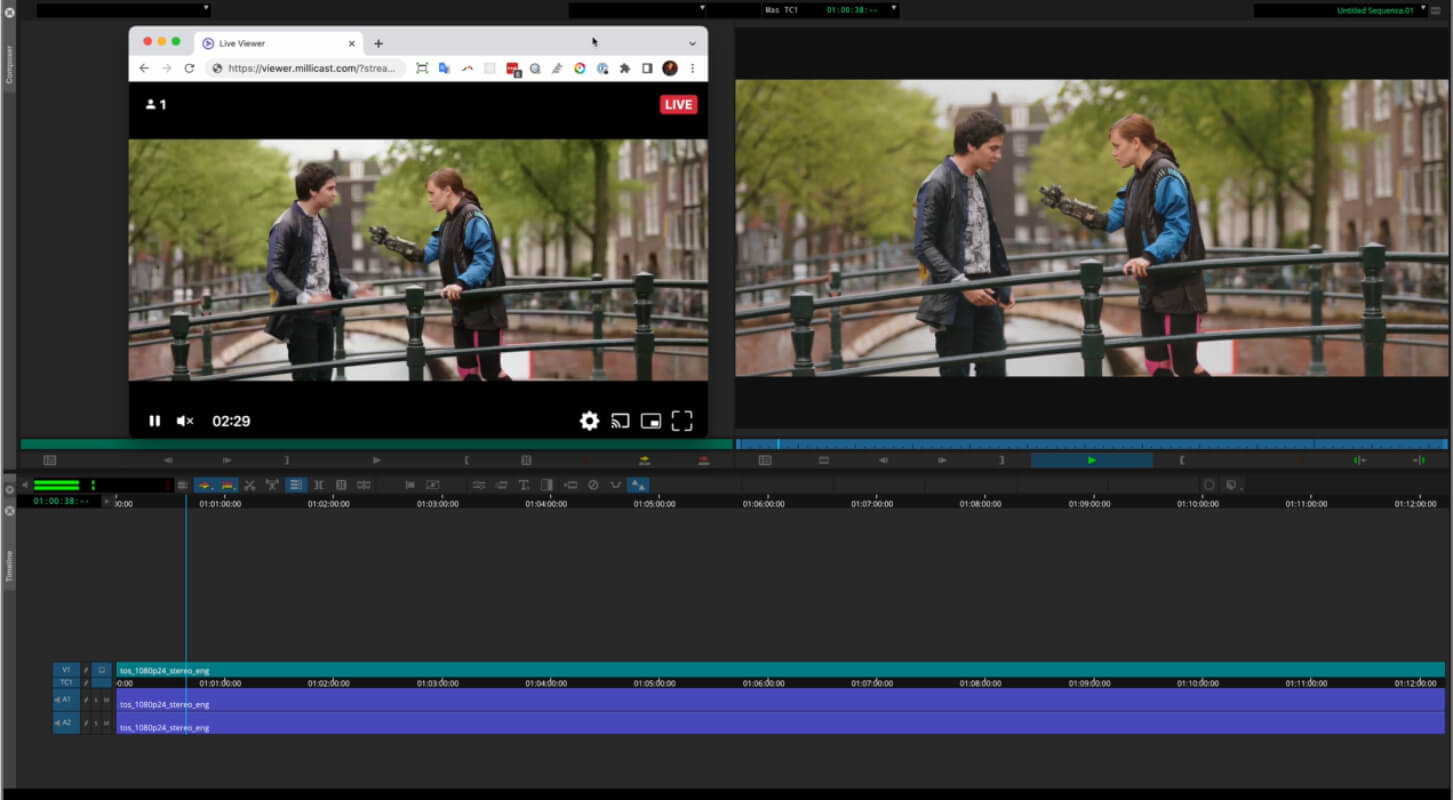Screen dimensions: 1453x800
Task: Mute the A2 audio track
Action: click(x=106, y=722)
